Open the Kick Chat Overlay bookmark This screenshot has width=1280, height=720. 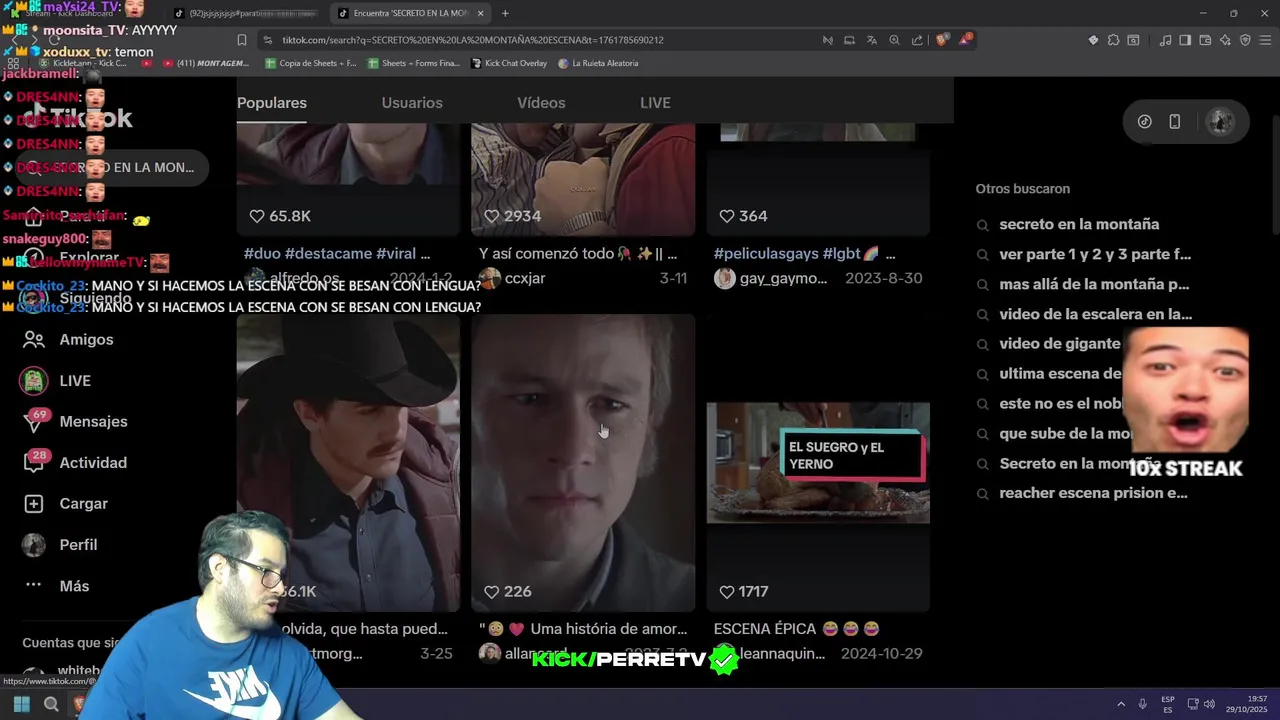508,63
